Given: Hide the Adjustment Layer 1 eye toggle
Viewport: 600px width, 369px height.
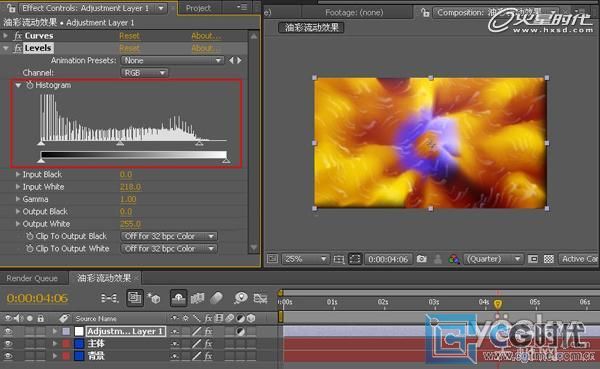Looking at the screenshot, I should (8, 331).
